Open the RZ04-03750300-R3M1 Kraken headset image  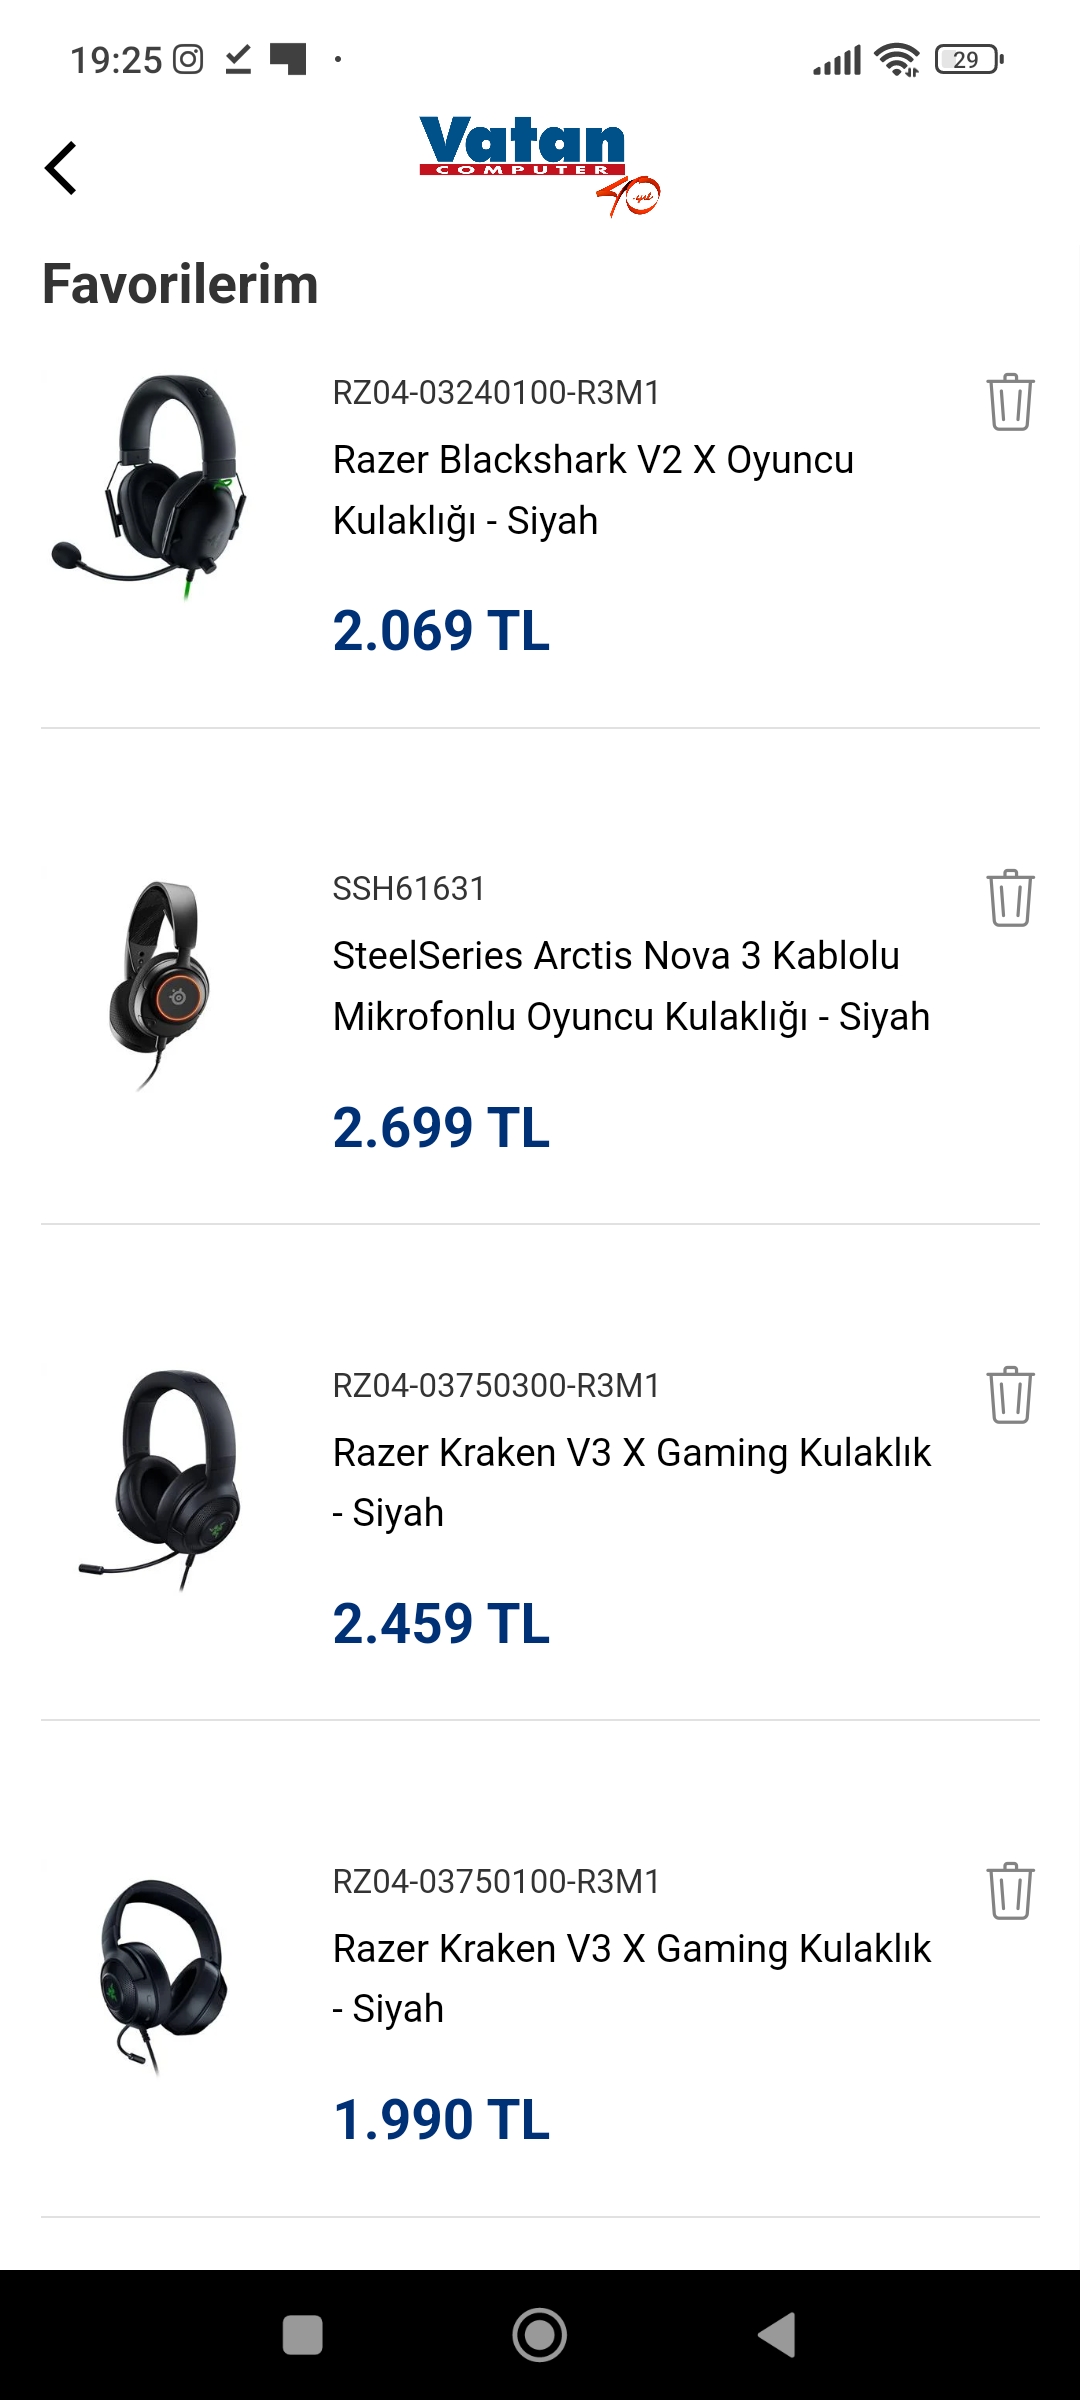160,1480
